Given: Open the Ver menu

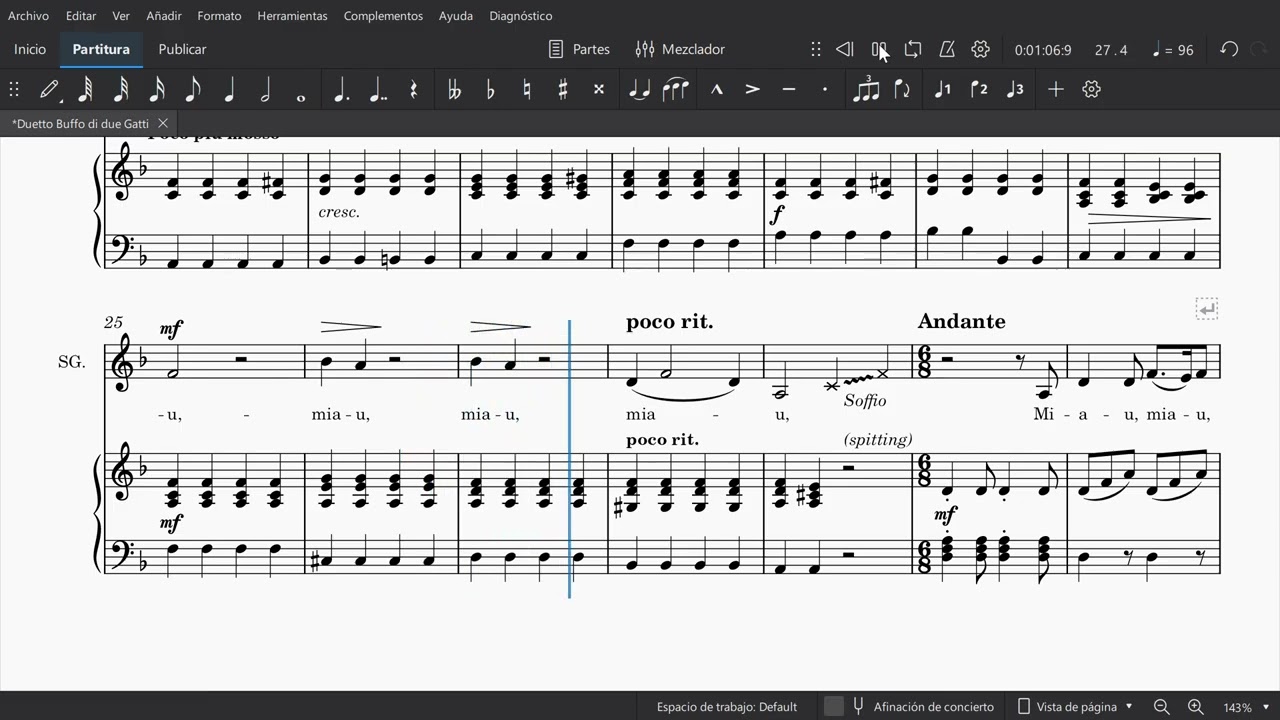Looking at the screenshot, I should pyautogui.click(x=121, y=16).
